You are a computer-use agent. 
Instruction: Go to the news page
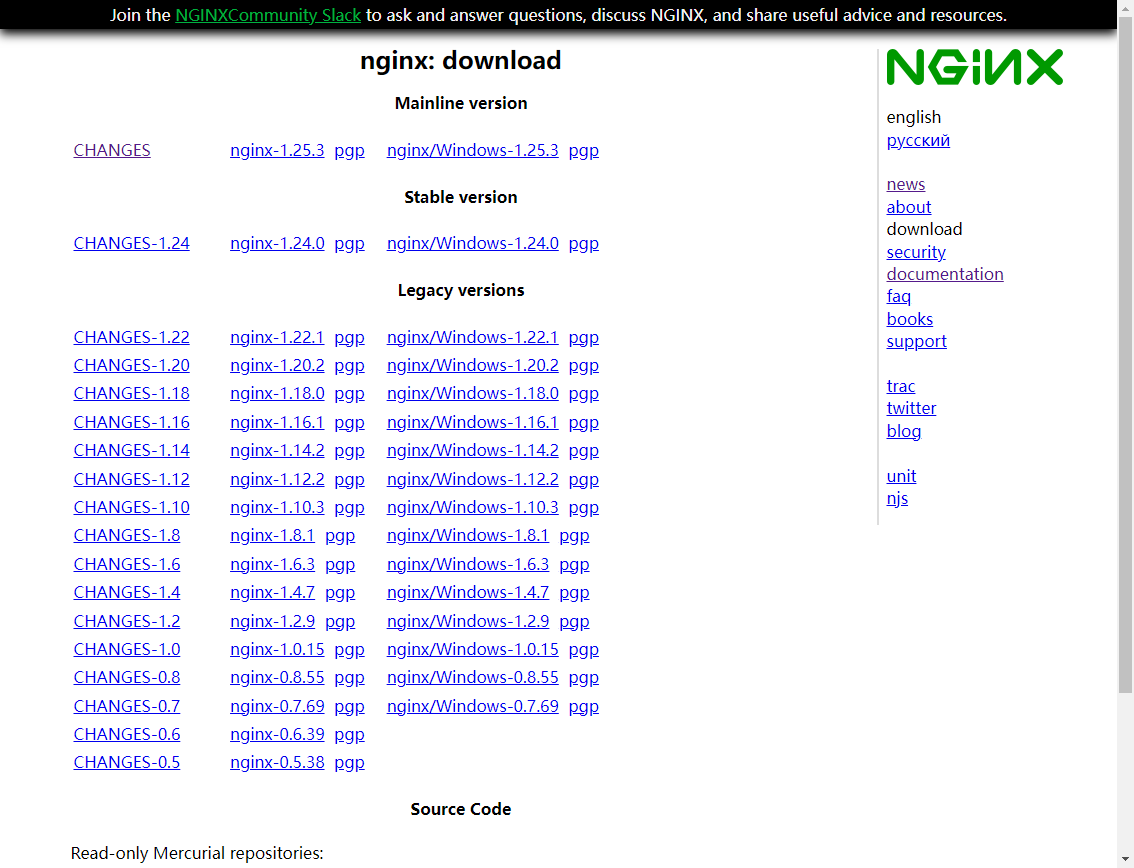(905, 184)
